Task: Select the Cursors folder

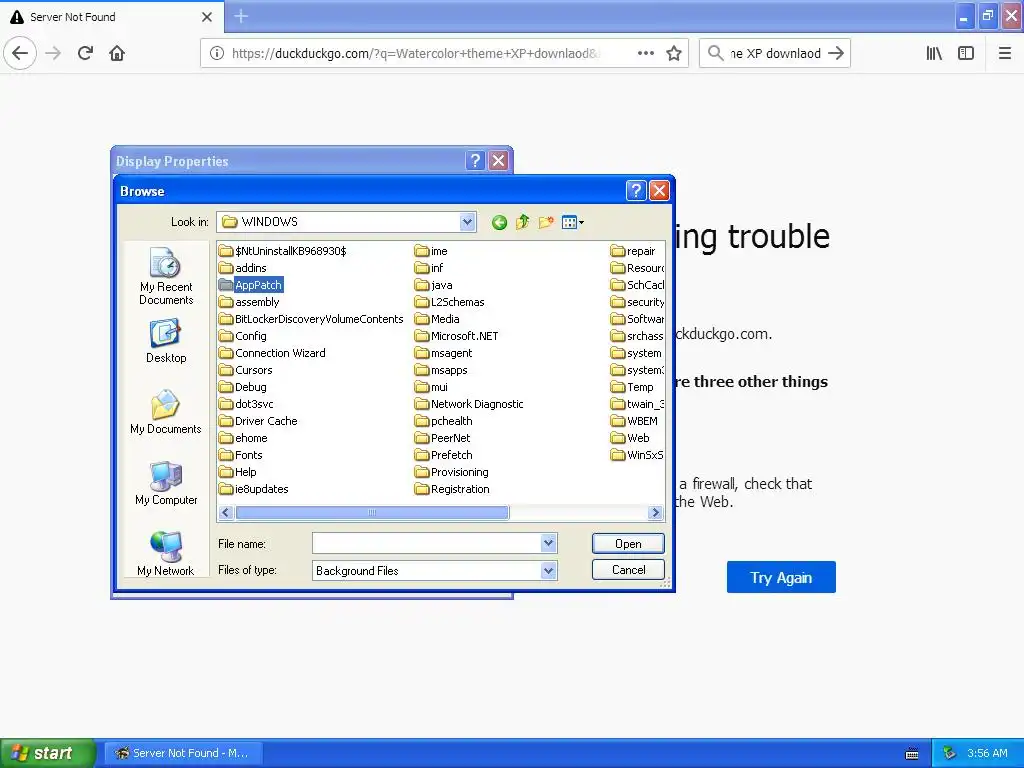Action: 246,370
